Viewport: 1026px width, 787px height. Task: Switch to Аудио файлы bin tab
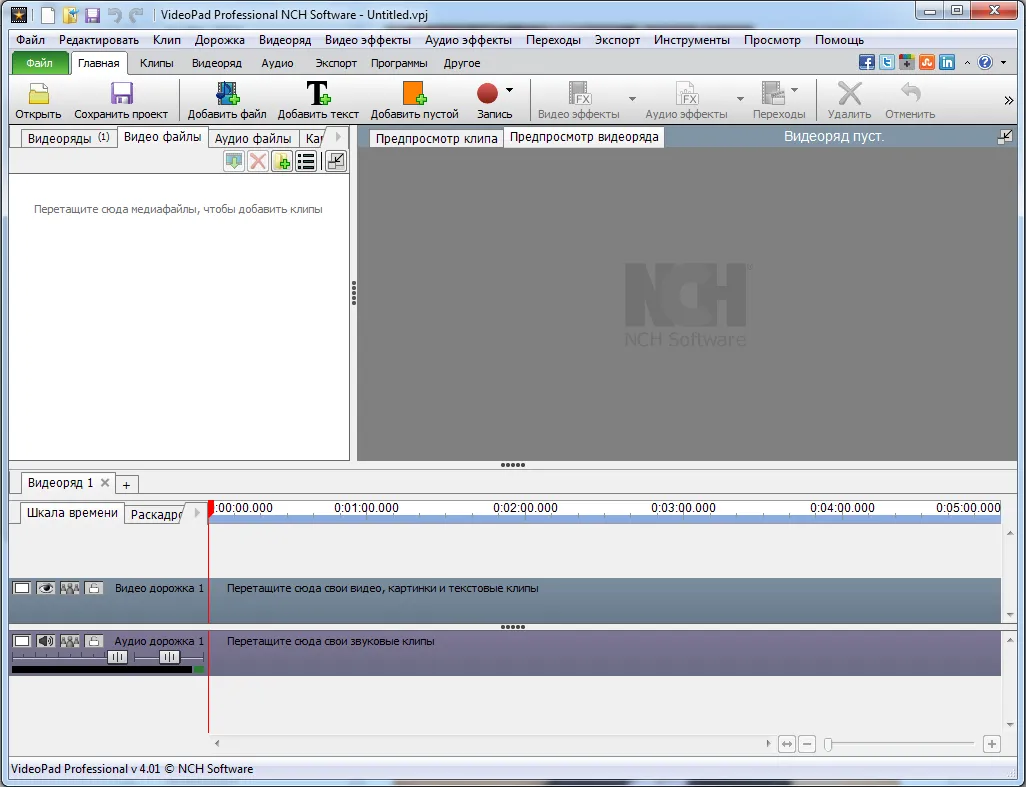(253, 139)
